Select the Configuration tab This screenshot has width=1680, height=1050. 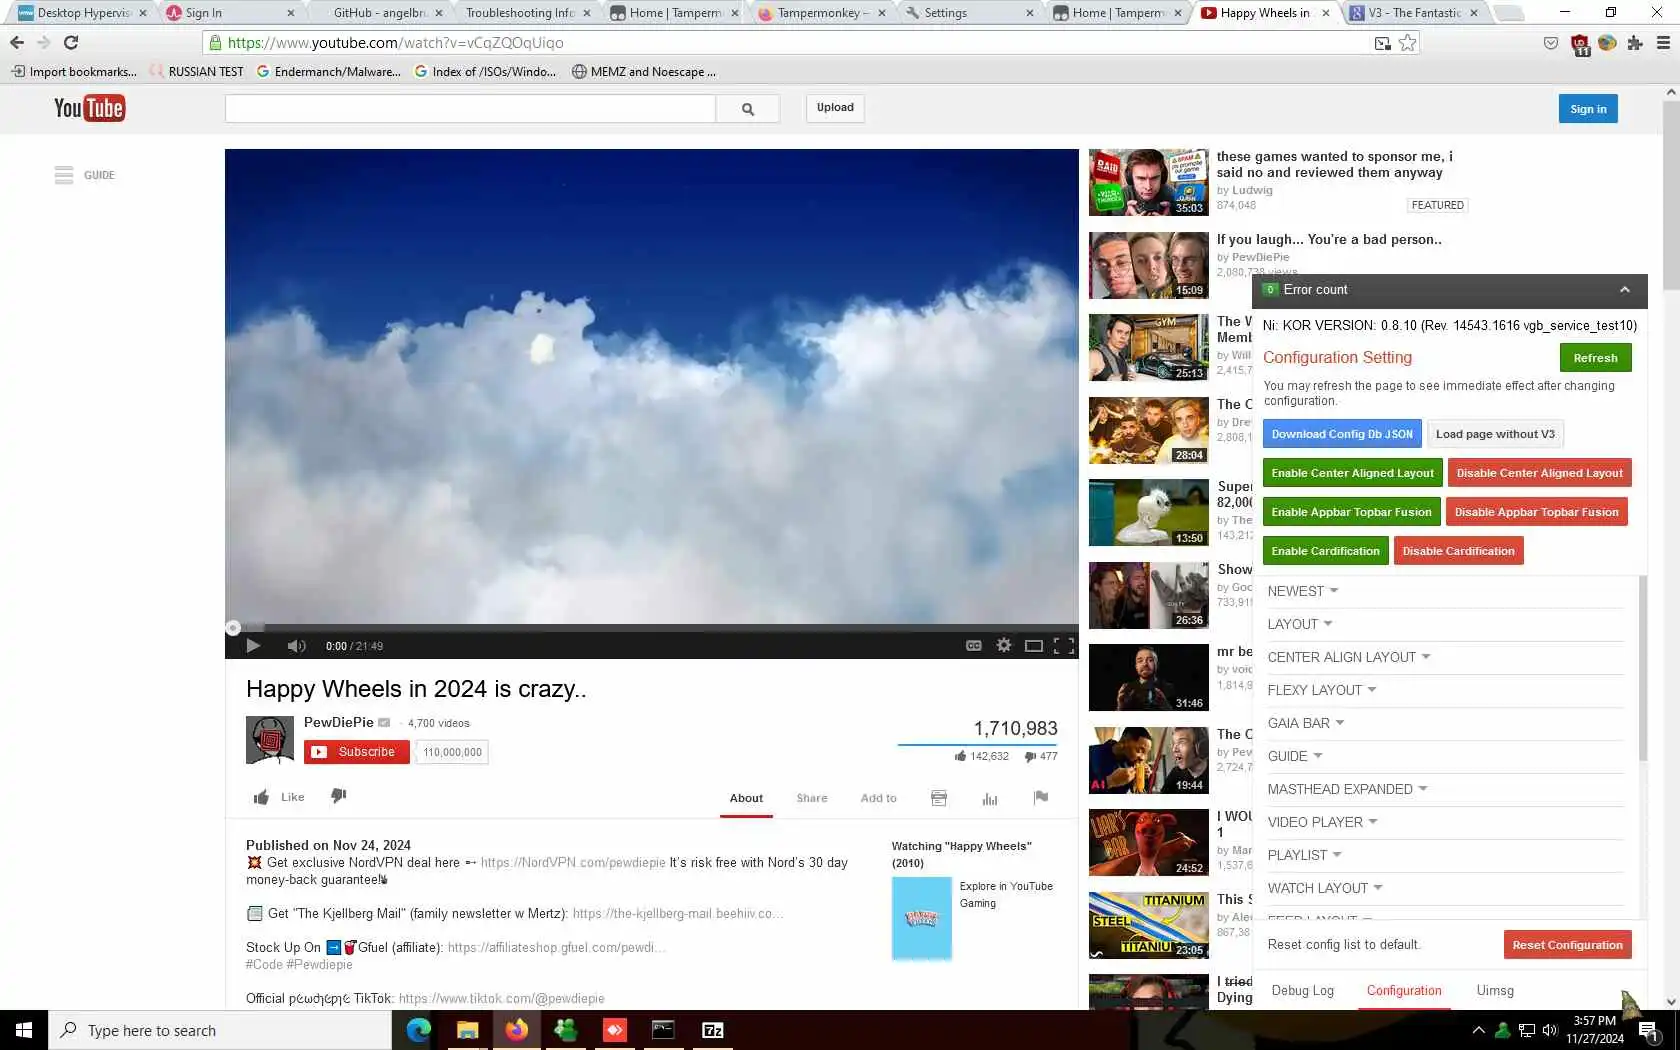pyautogui.click(x=1404, y=991)
